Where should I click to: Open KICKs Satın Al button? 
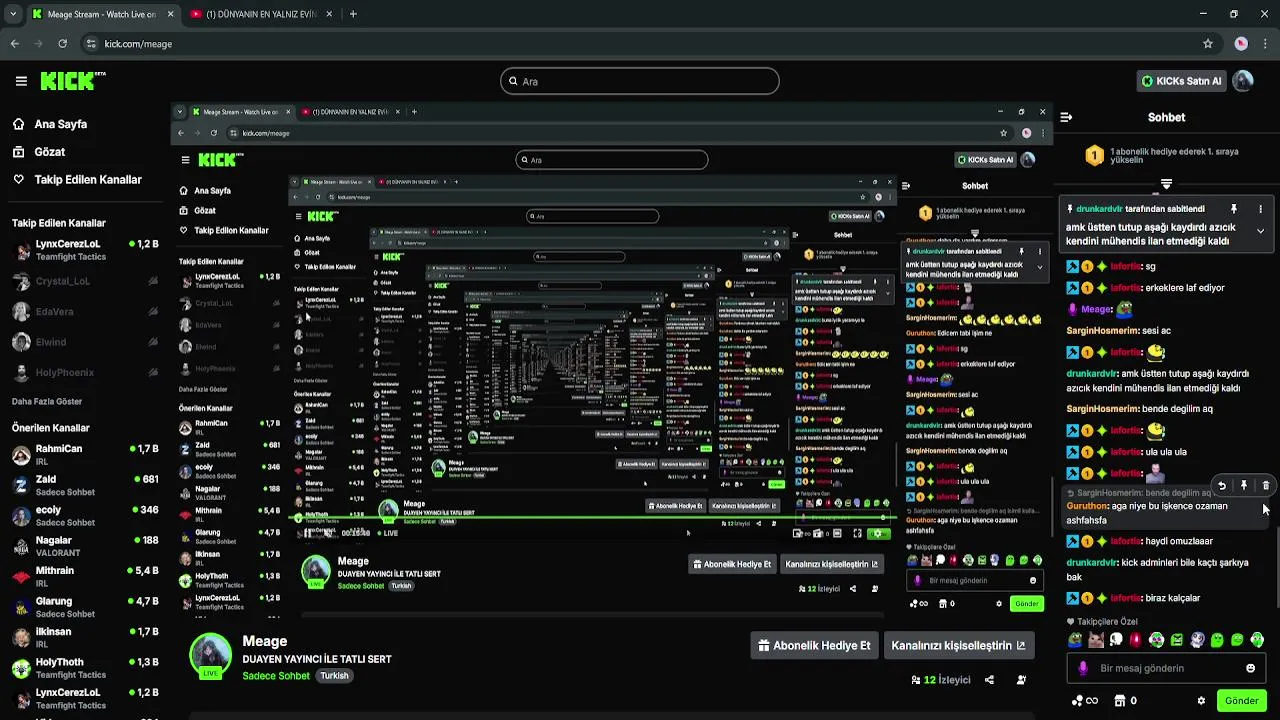tap(1183, 81)
